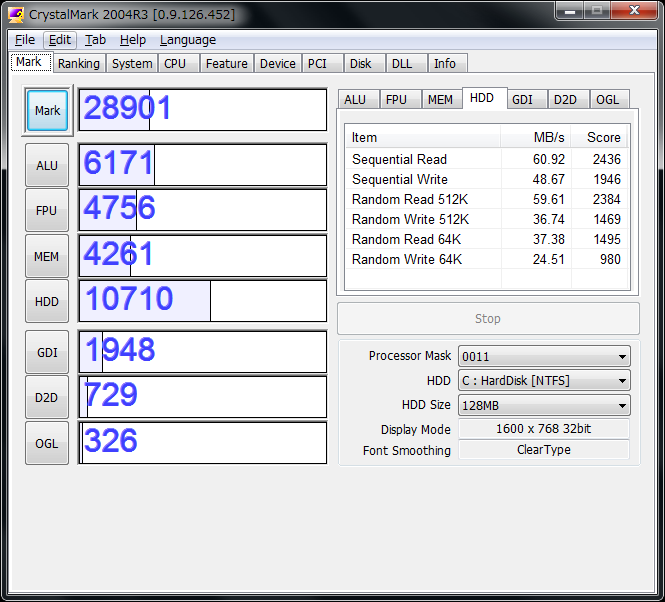Click the 2436 score value
Viewport: 665px width, 602px height.
point(606,159)
